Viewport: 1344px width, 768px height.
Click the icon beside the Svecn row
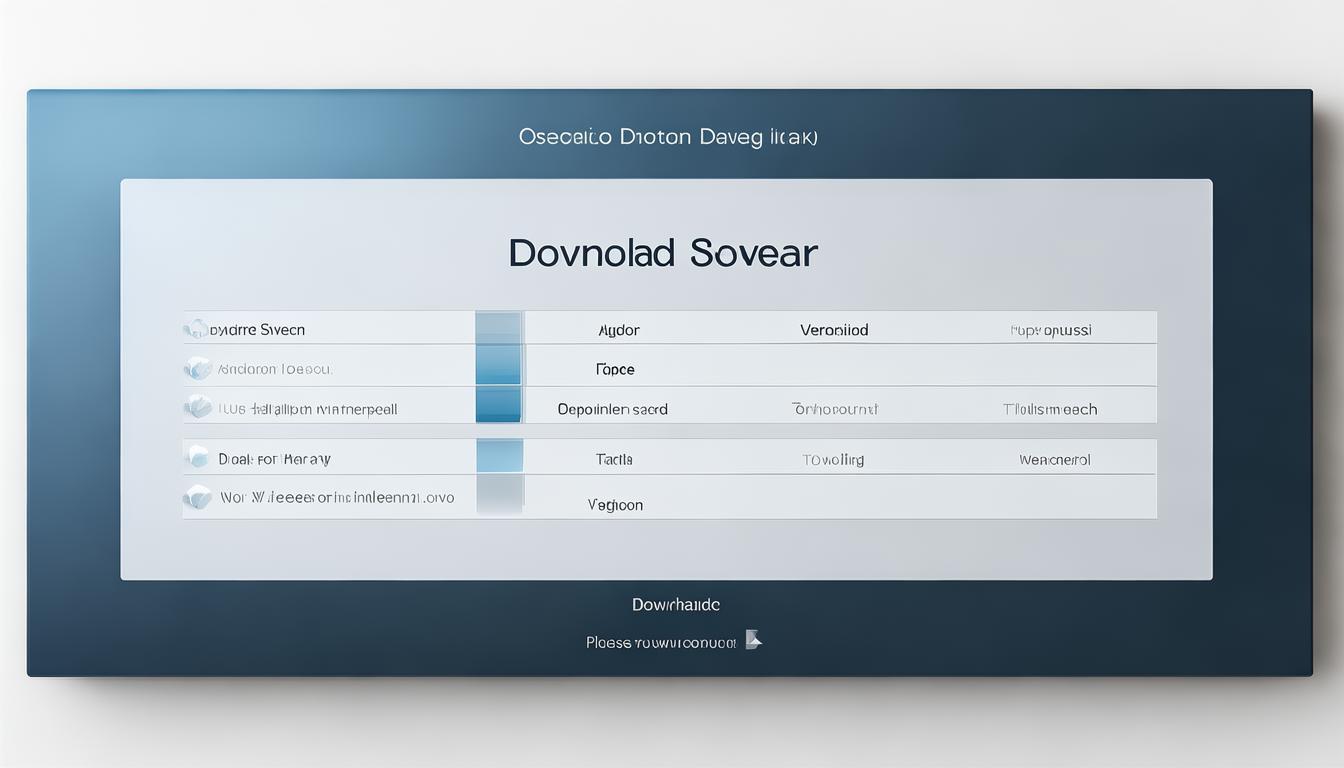(x=197, y=329)
